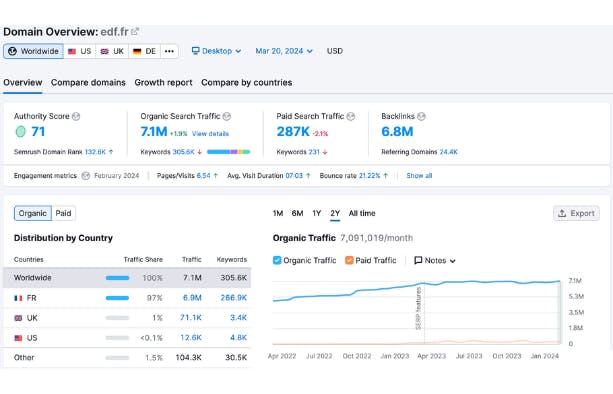Toggle Paid Traffic checkbox
This screenshot has width=613, height=394.
point(349,260)
